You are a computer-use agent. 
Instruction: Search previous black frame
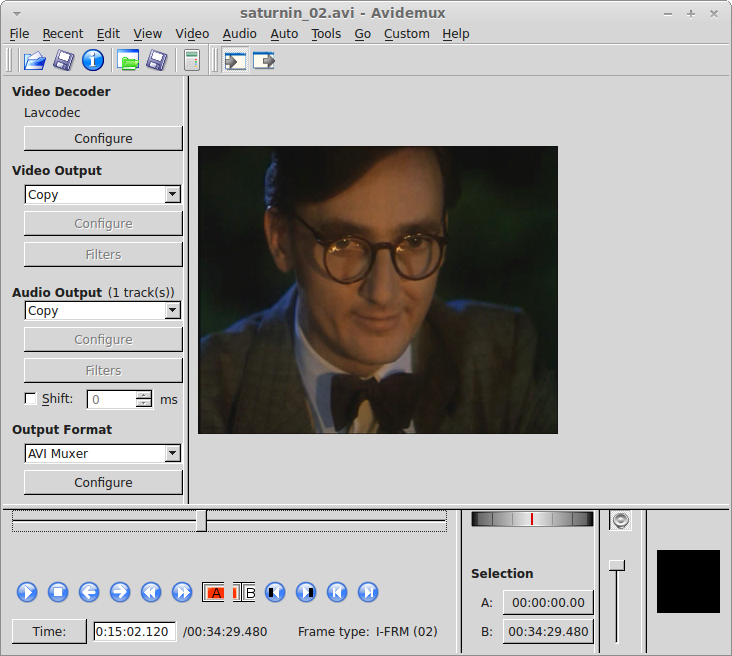point(275,593)
